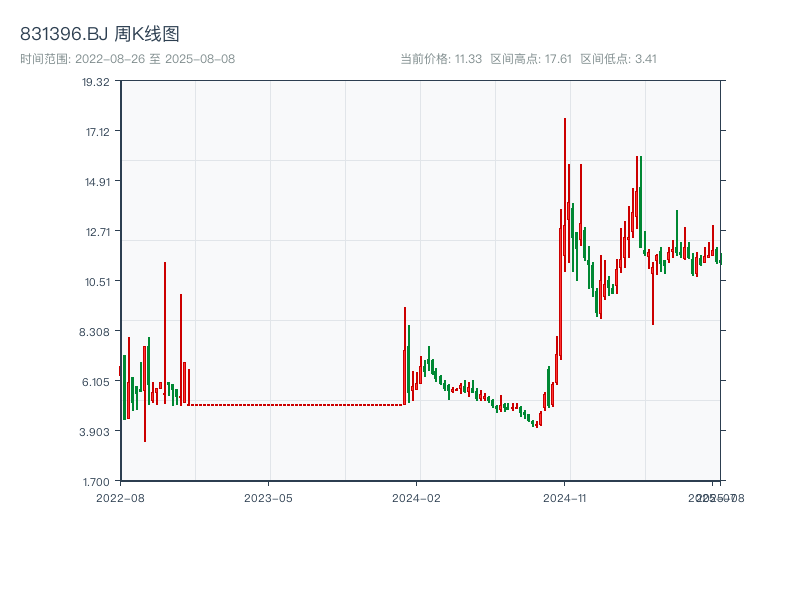Click the y-axis label 12.71
Viewport: 800px width, 600px height.
coord(97,232)
